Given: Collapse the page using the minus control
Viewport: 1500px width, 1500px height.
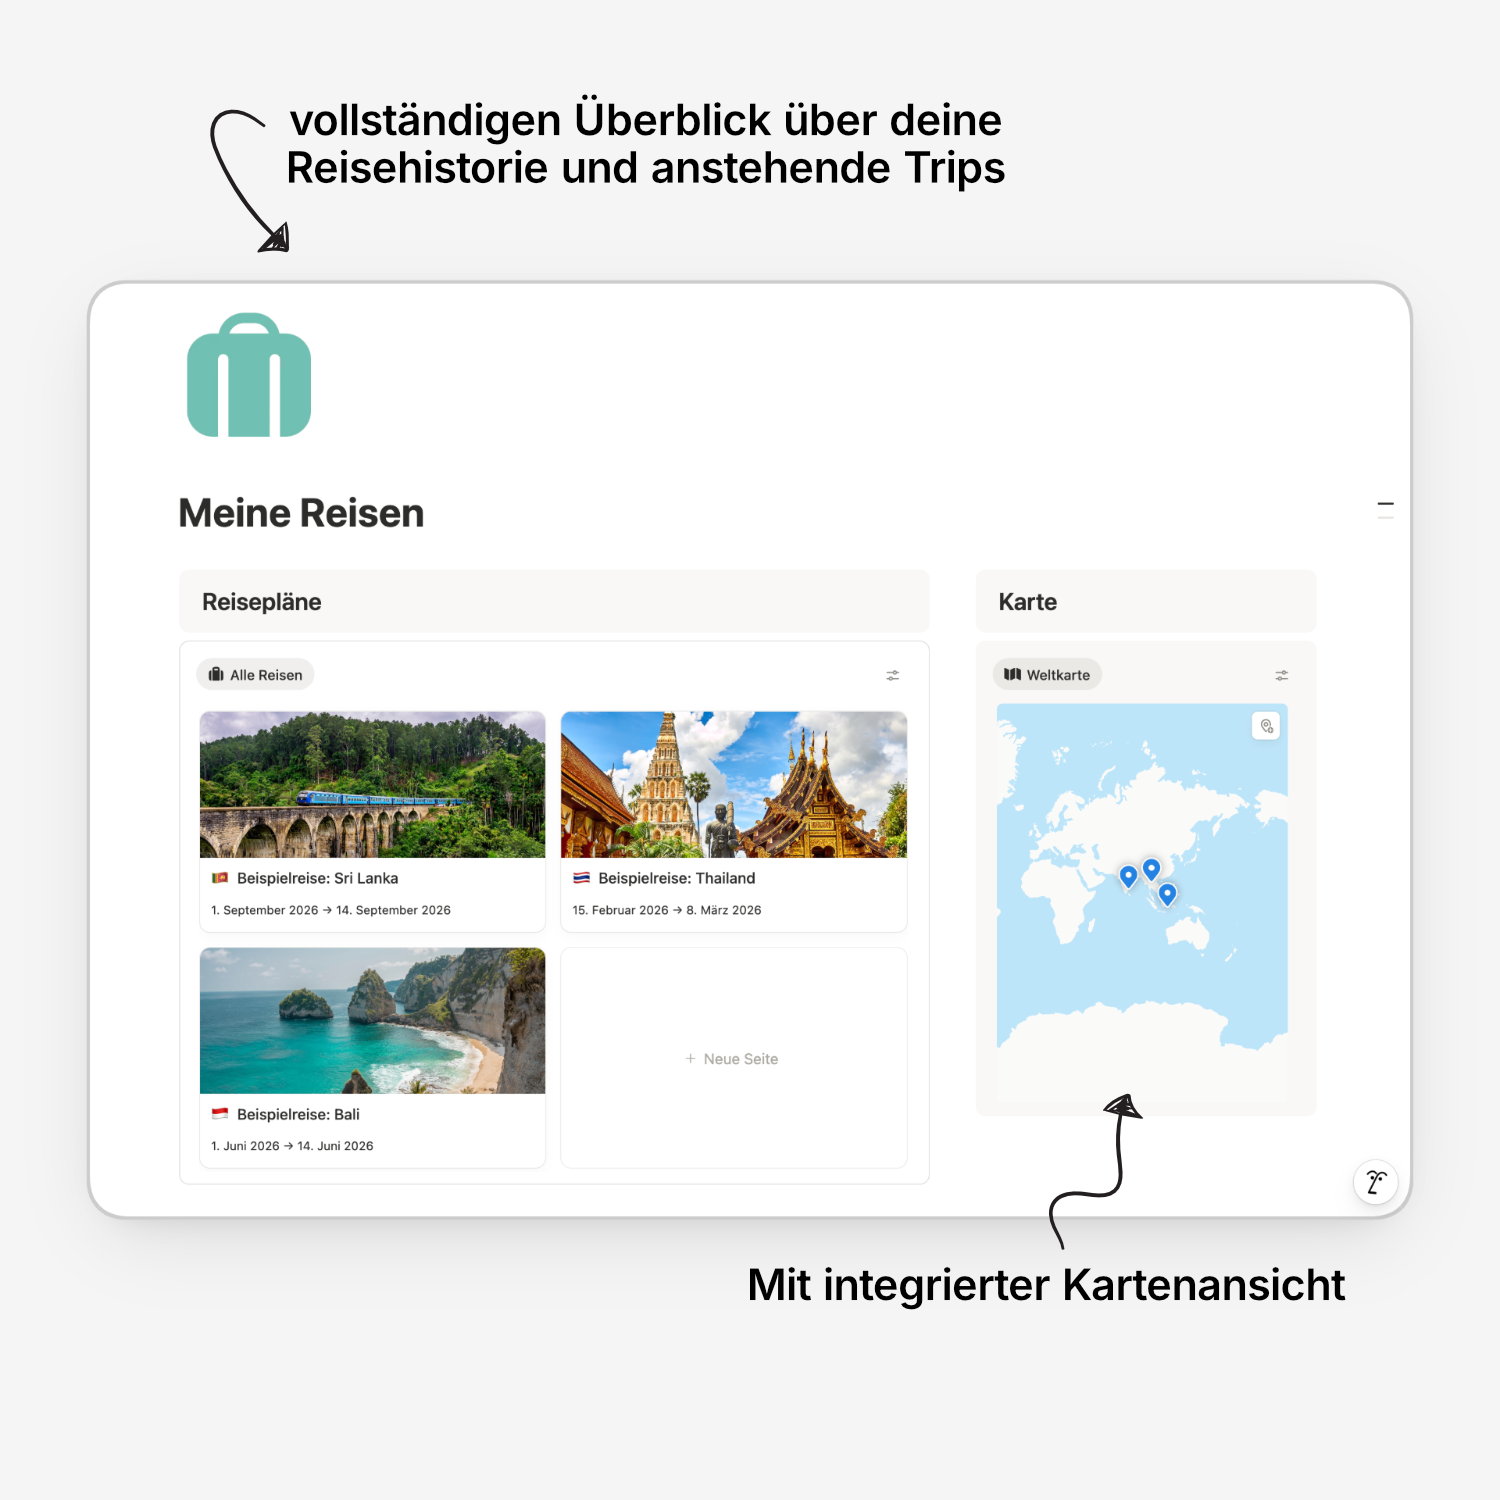Looking at the screenshot, I should point(1385,505).
